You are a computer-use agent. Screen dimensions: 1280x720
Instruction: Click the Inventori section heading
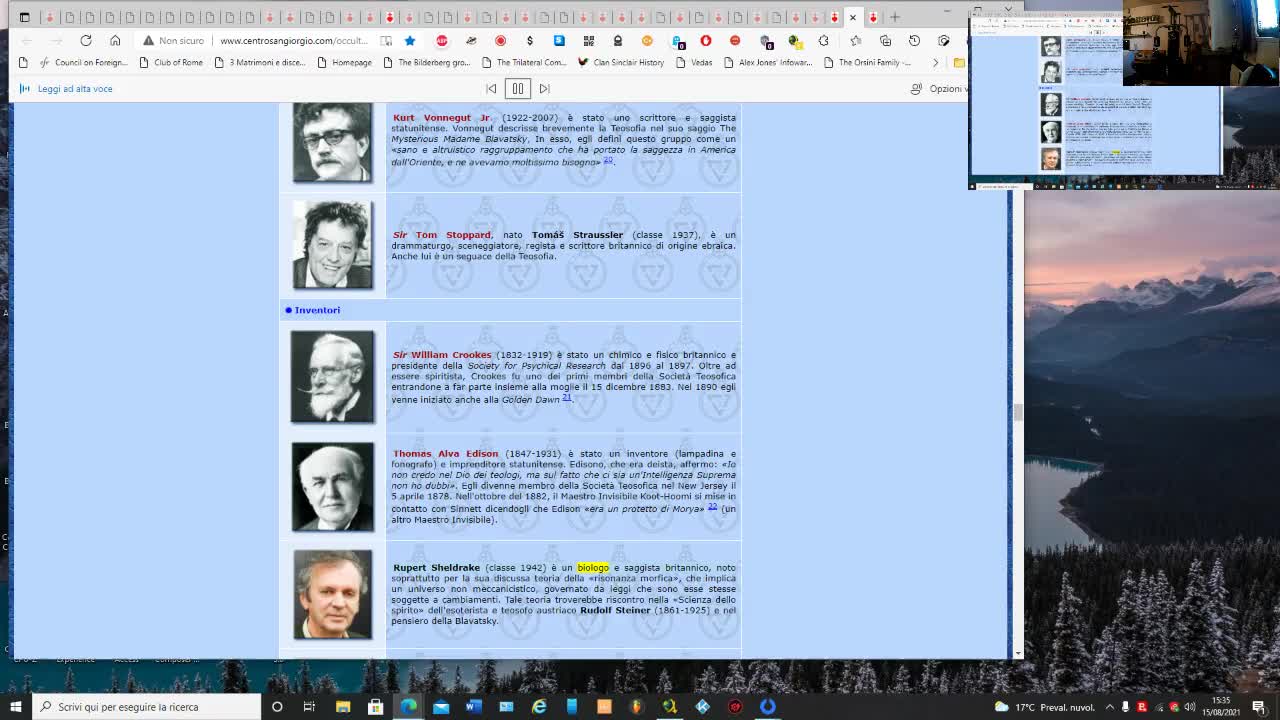[317, 310]
